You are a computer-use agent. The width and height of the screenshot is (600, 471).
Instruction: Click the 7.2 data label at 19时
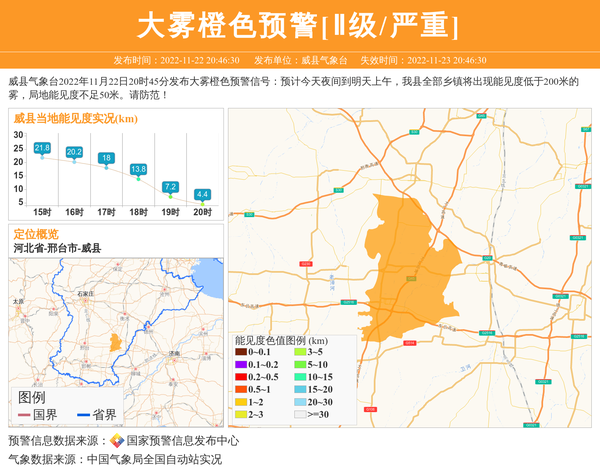[170, 187]
